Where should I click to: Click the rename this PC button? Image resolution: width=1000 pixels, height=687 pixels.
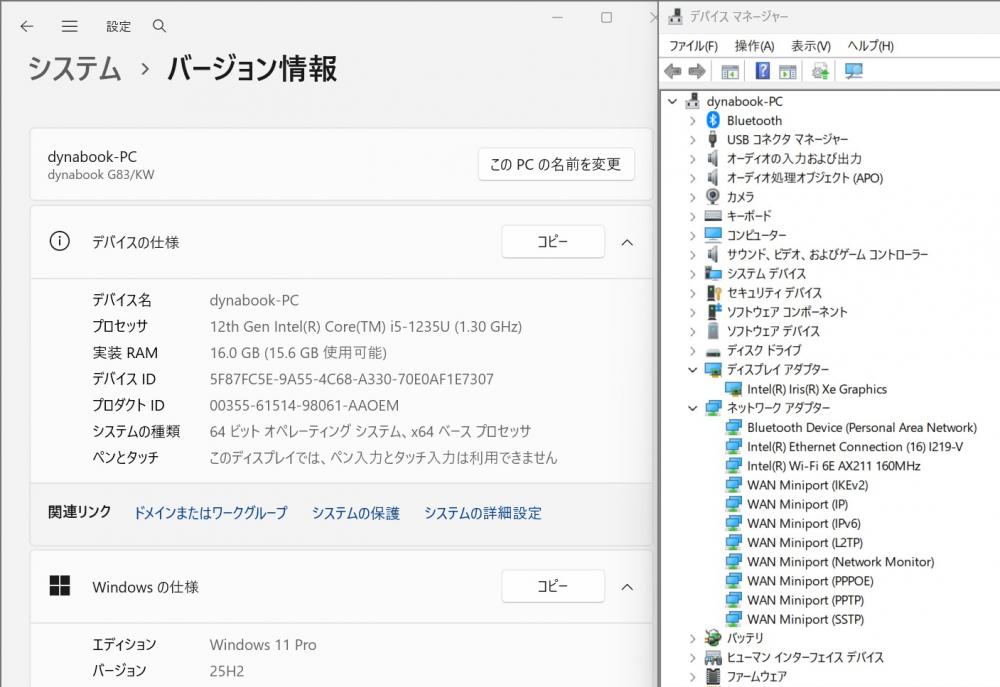point(556,164)
